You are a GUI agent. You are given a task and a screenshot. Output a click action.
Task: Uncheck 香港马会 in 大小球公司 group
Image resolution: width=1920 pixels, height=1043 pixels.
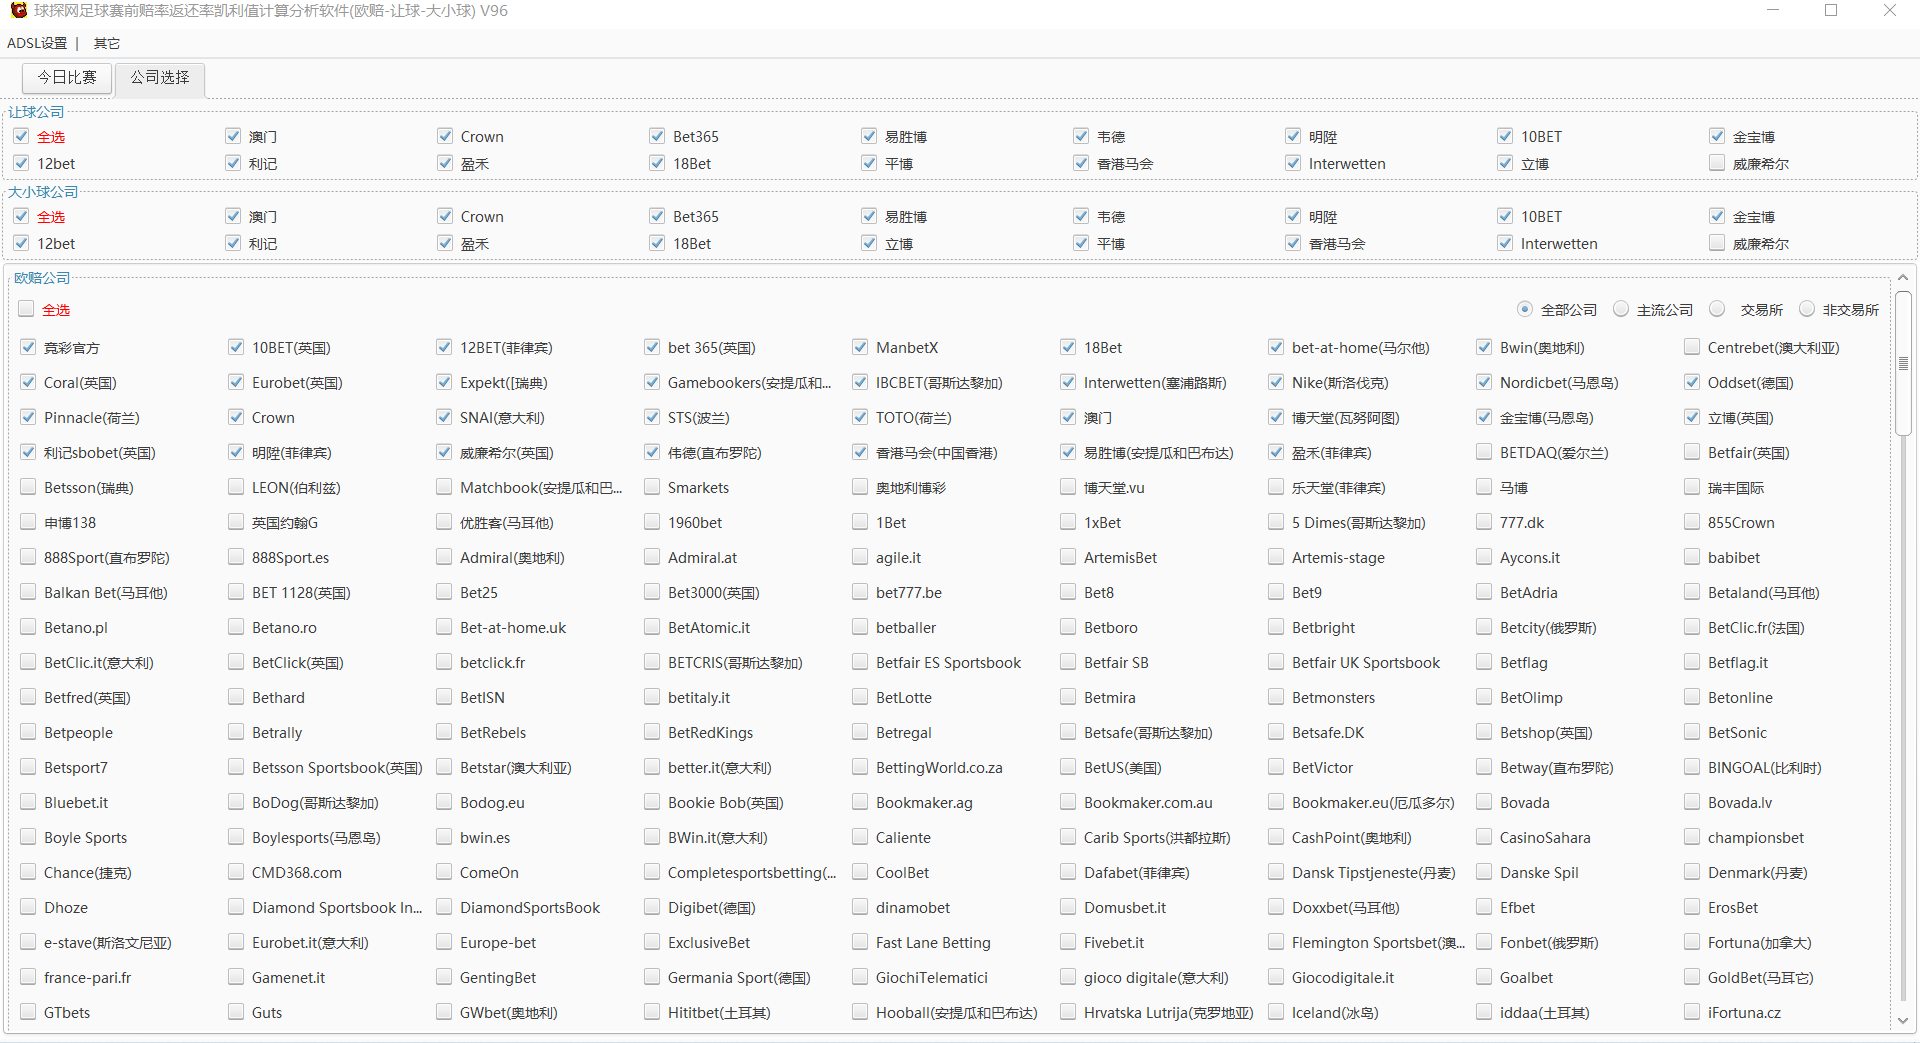pos(1293,243)
